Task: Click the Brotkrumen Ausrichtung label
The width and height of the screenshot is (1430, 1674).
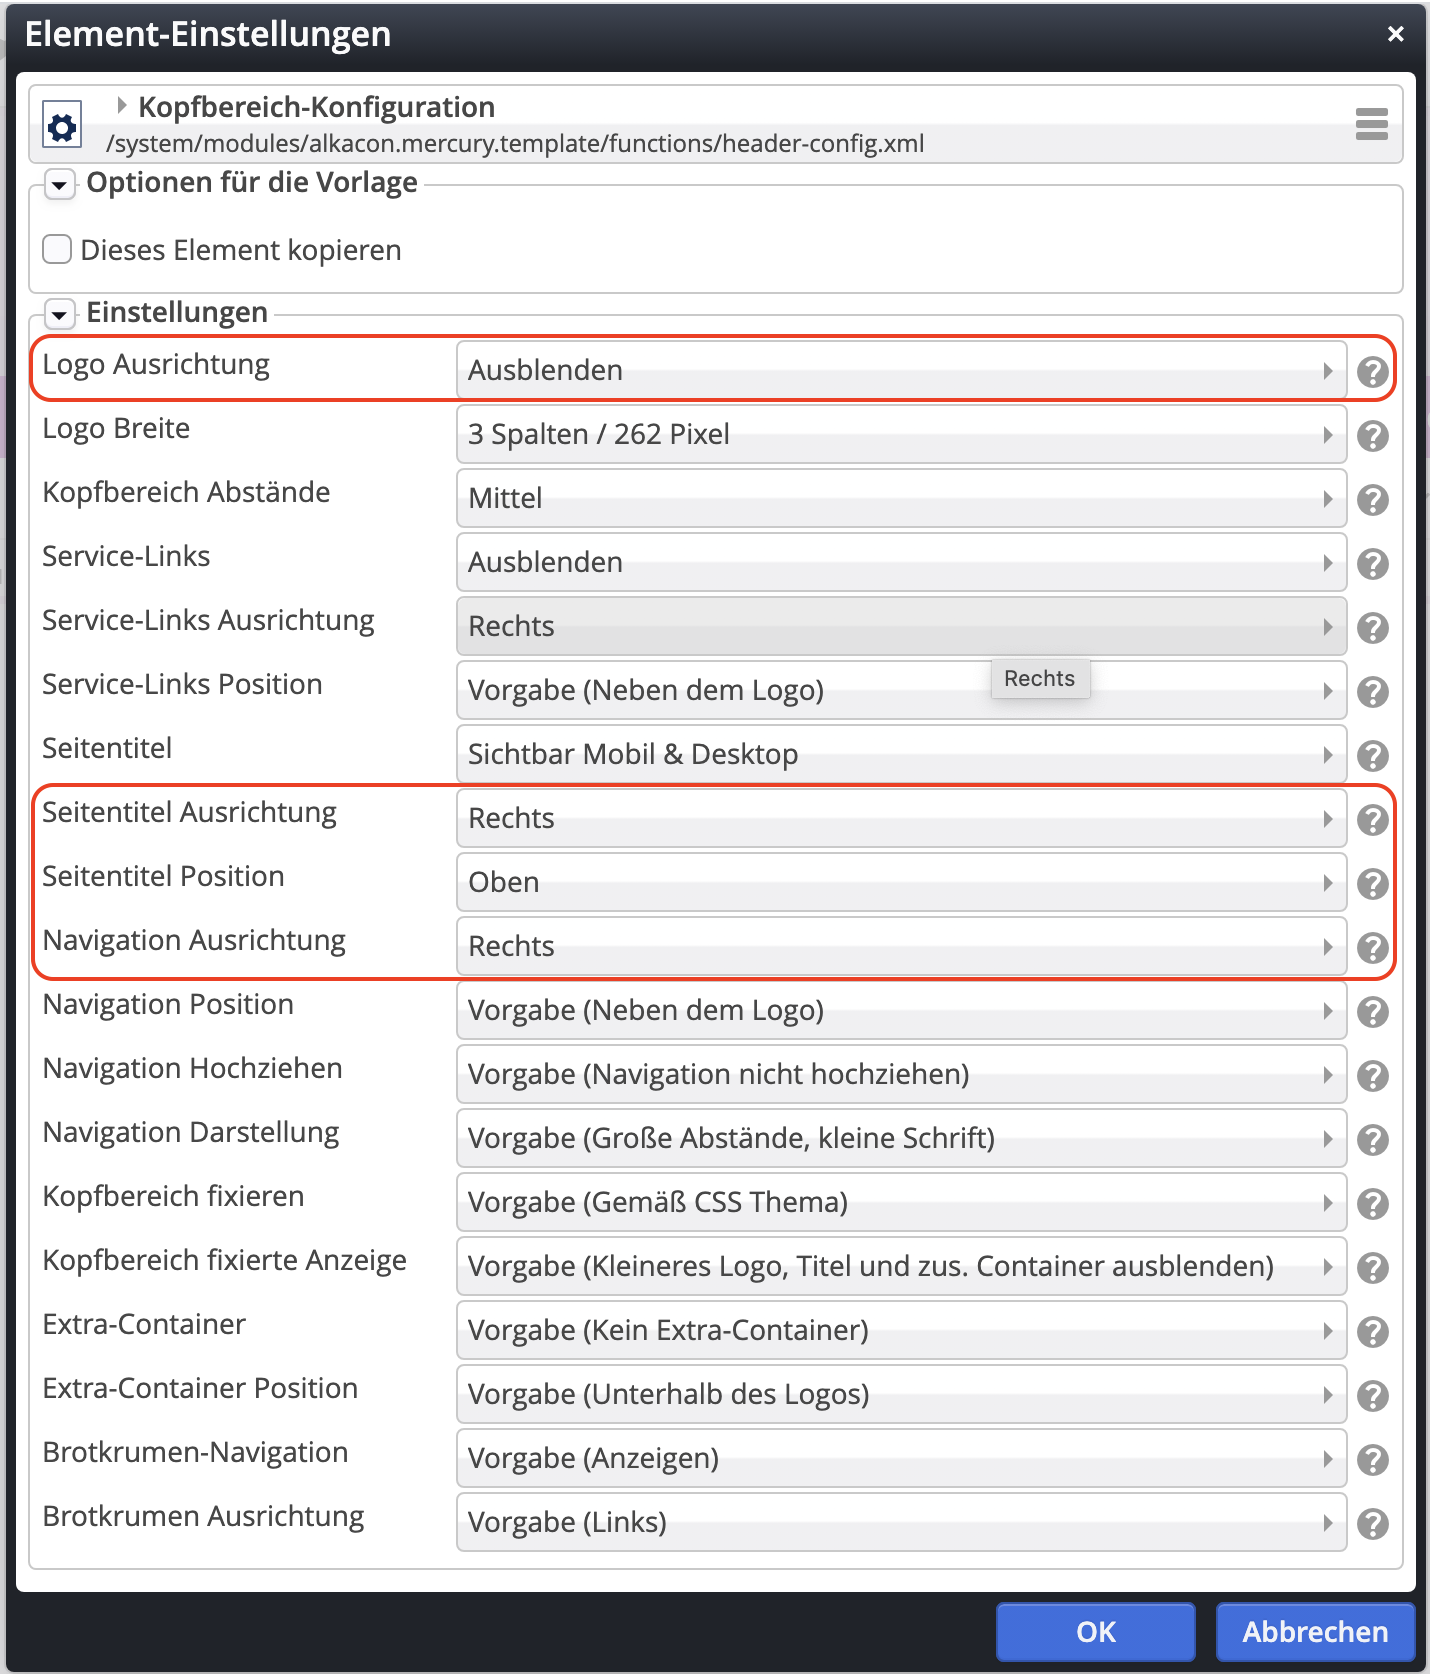Action: click(203, 1516)
